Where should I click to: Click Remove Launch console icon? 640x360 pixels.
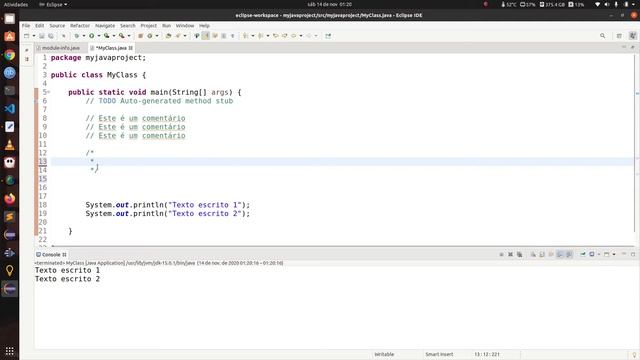click(510, 254)
